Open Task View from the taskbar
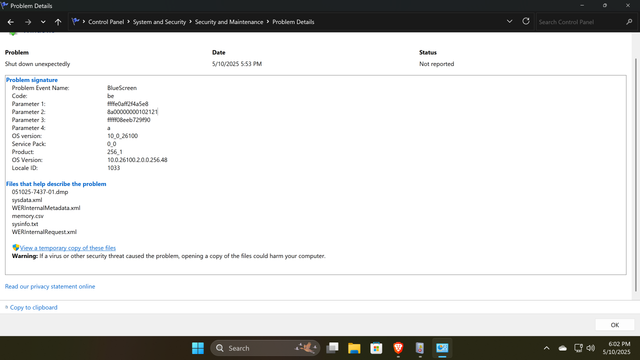Screen dimensions: 640x360 coord(333,348)
